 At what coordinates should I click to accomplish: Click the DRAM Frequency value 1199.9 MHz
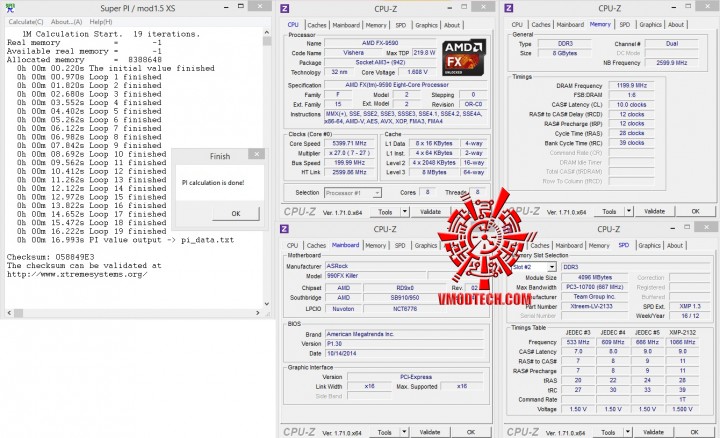coord(632,85)
